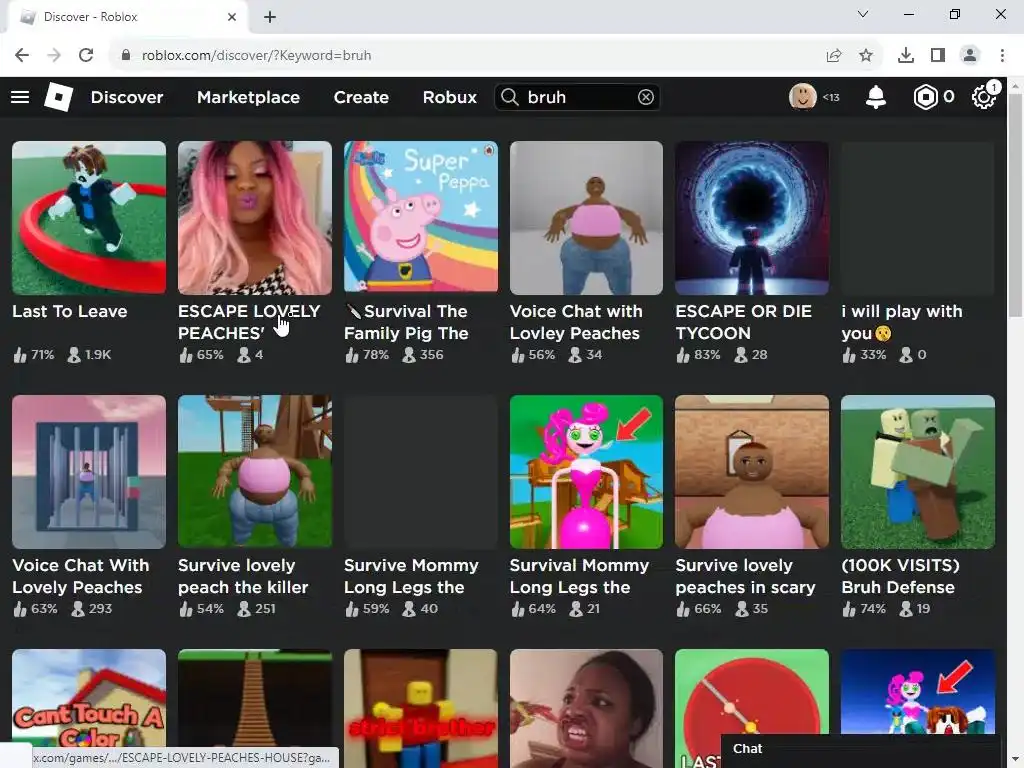Image resolution: width=1024 pixels, height=768 pixels.
Task: Open i will play with you title
Action: click(901, 322)
